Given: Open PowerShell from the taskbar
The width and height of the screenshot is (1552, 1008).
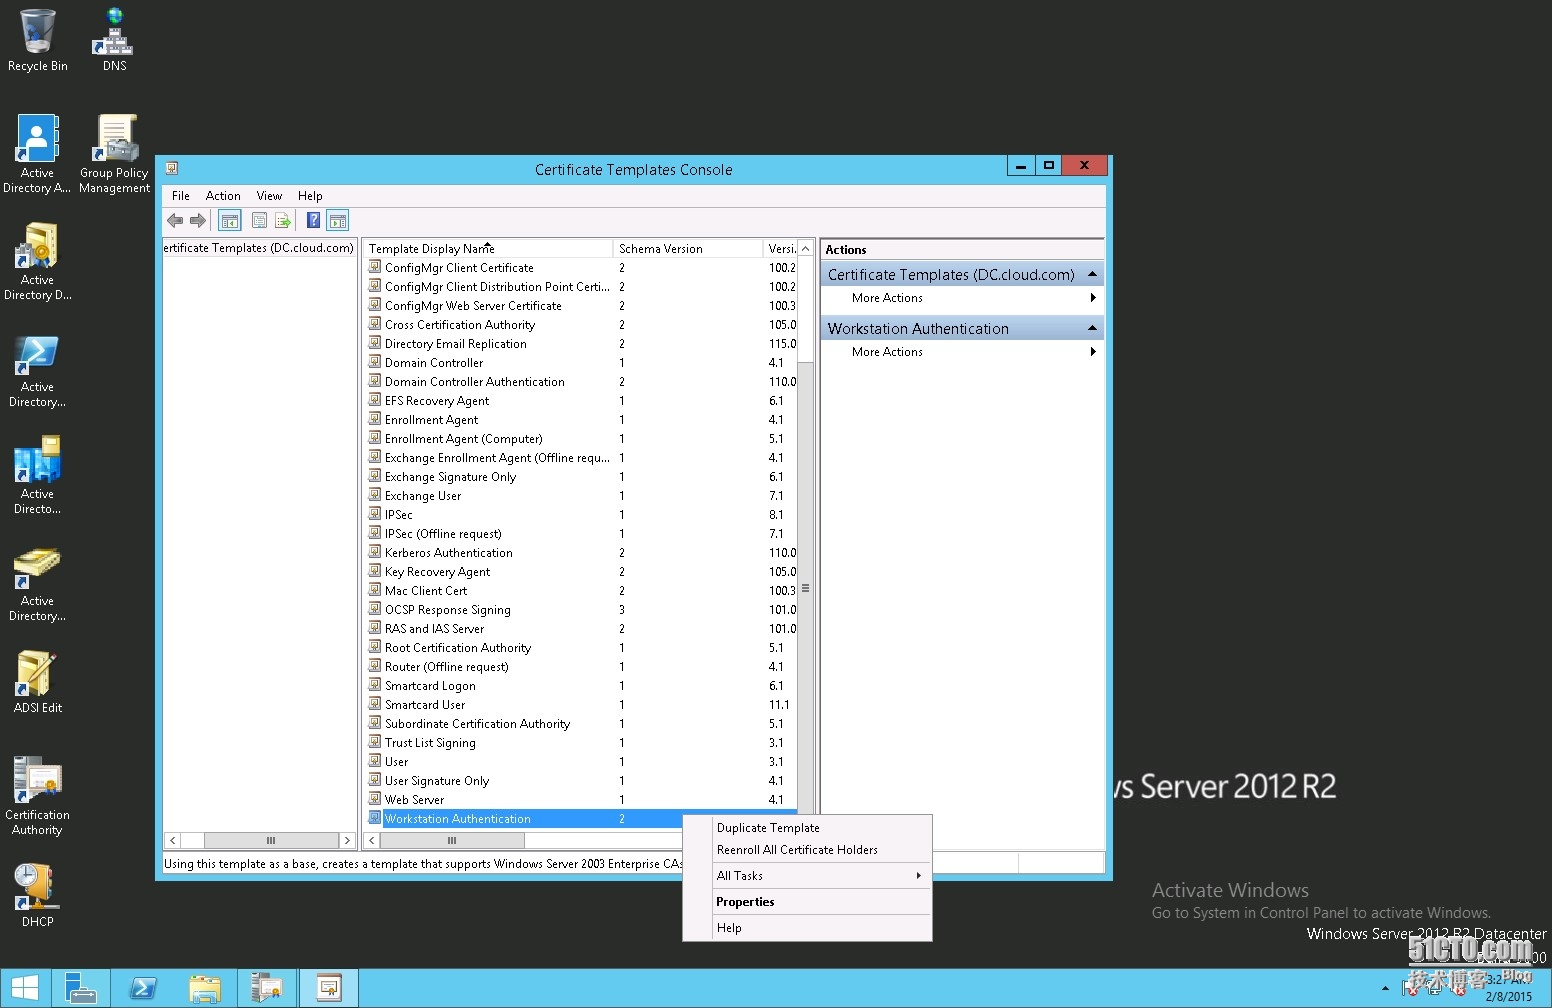Looking at the screenshot, I should [x=143, y=988].
